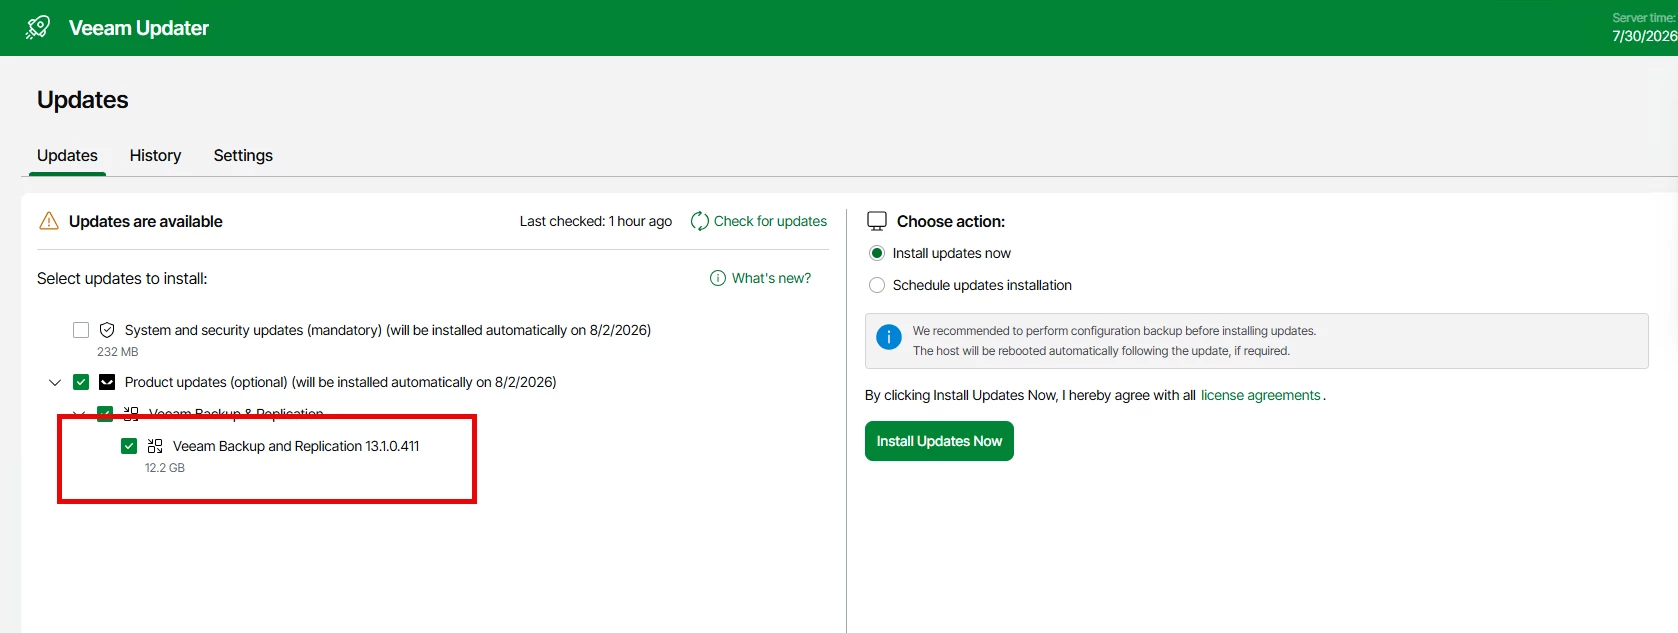Image resolution: width=1678 pixels, height=633 pixels.
Task: Select Install updates now radio button
Action: (x=877, y=253)
